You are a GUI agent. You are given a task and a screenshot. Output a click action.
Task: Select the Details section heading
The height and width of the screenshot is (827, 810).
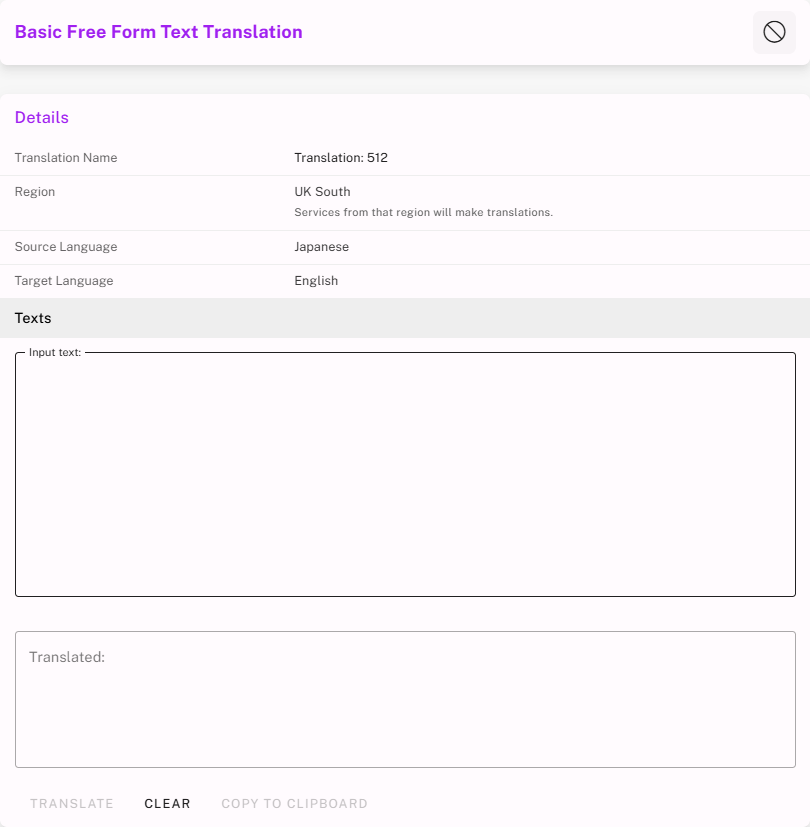[x=42, y=118]
